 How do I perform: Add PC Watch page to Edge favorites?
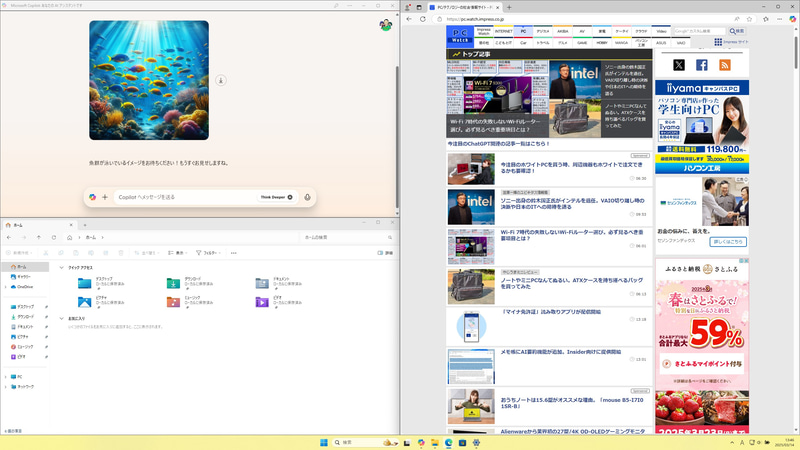coord(749,19)
